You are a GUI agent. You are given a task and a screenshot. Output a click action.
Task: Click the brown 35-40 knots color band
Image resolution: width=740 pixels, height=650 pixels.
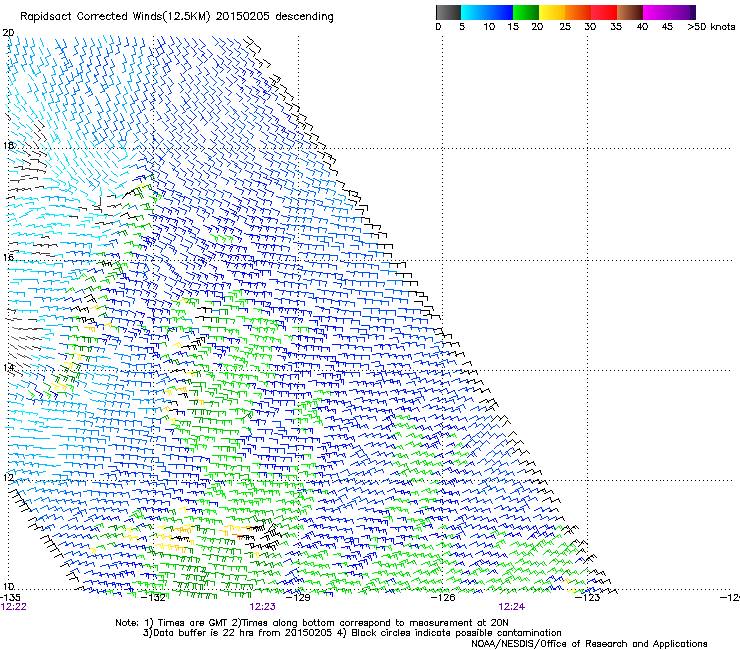click(630, 12)
